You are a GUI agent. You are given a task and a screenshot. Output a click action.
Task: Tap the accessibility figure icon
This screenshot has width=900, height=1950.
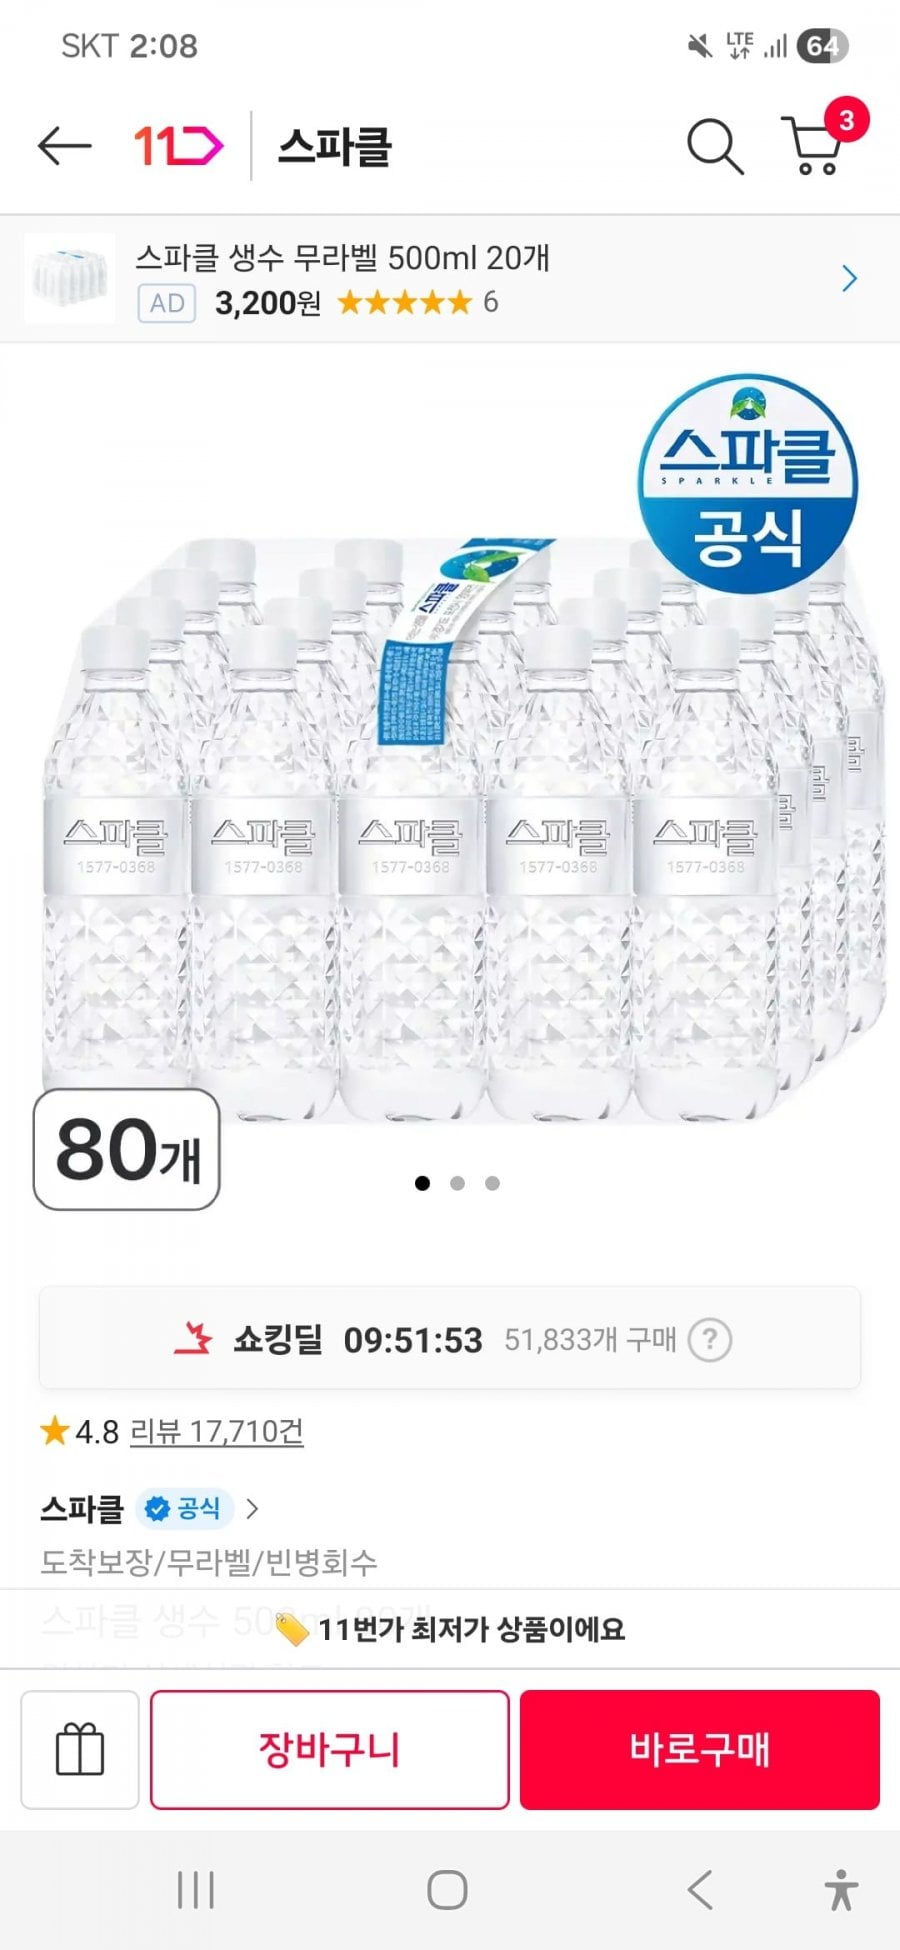coord(841,1890)
